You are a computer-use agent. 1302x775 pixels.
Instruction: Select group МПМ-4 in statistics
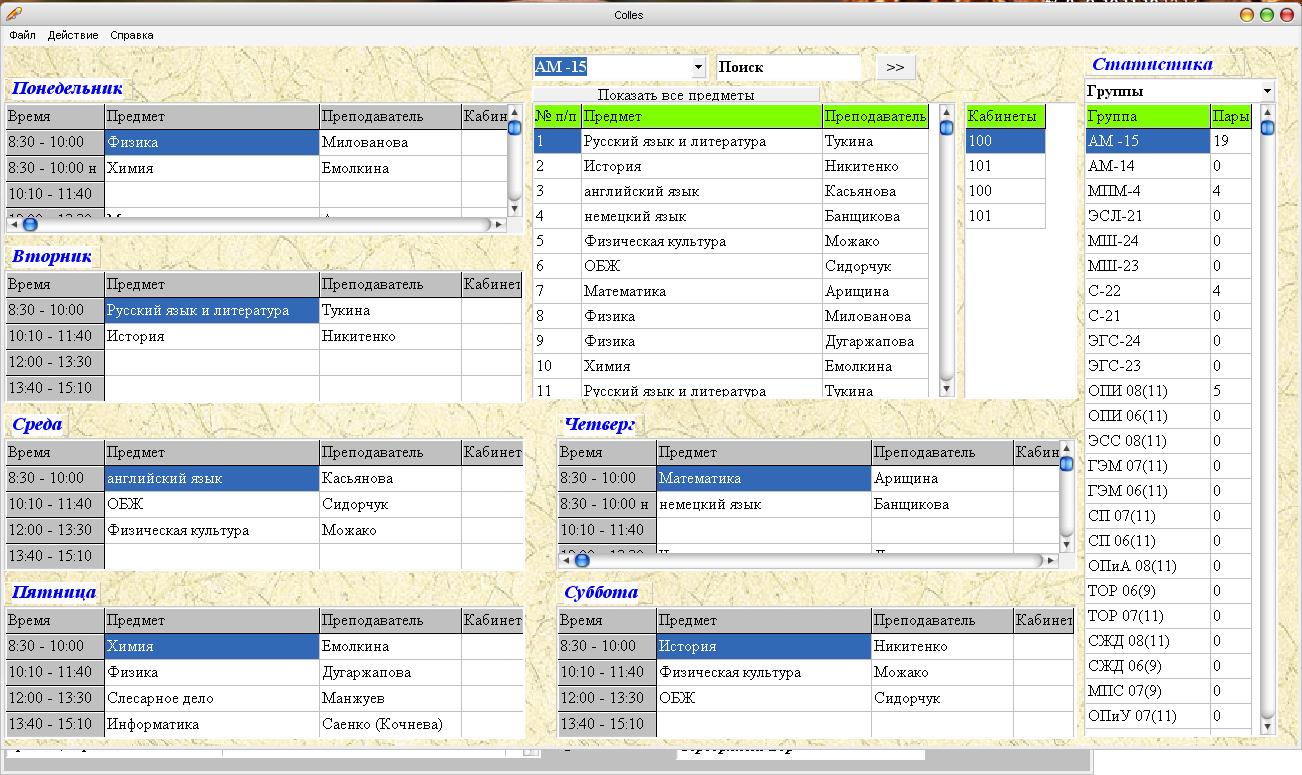[1146, 191]
